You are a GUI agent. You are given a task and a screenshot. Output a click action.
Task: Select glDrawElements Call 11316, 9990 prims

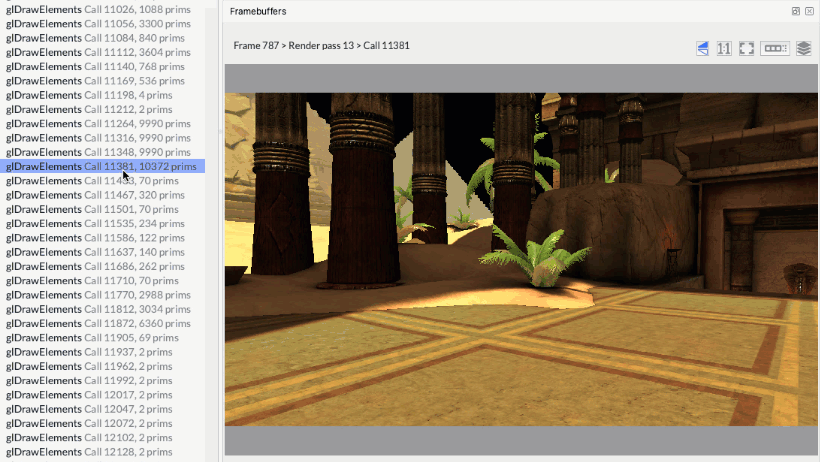coord(98,138)
